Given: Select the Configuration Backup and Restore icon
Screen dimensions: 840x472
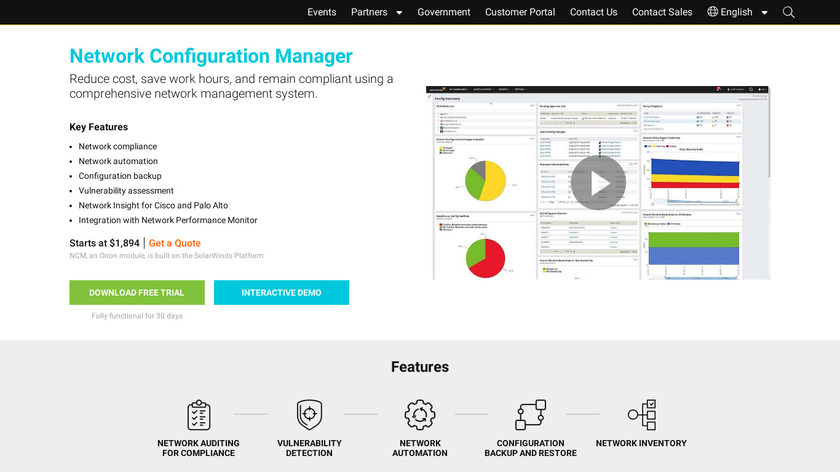Looking at the screenshot, I should click(530, 415).
